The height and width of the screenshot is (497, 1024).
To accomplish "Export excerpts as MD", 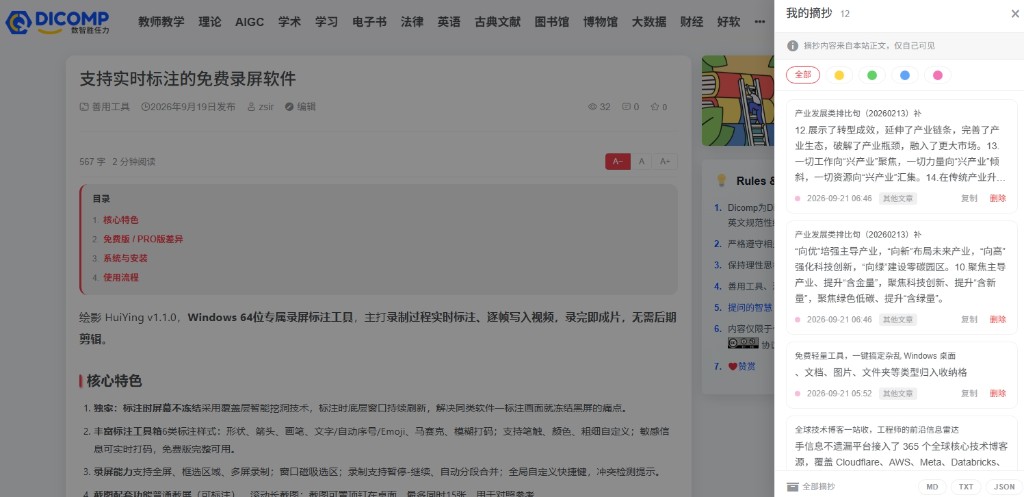I will (932, 487).
